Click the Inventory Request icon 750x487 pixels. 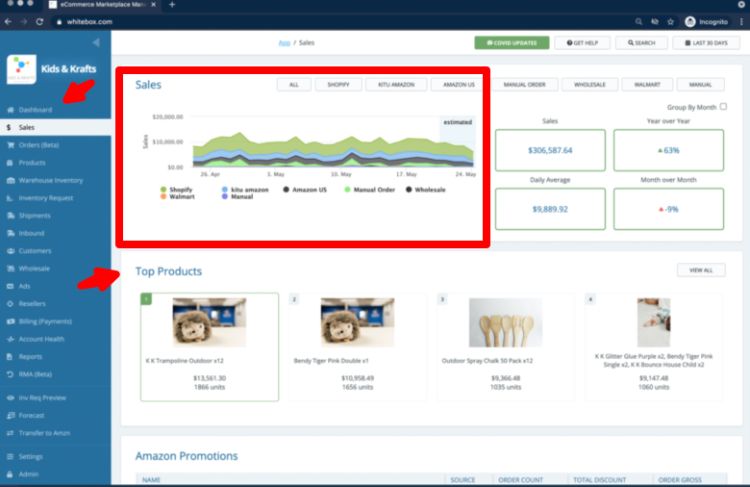pos(10,198)
